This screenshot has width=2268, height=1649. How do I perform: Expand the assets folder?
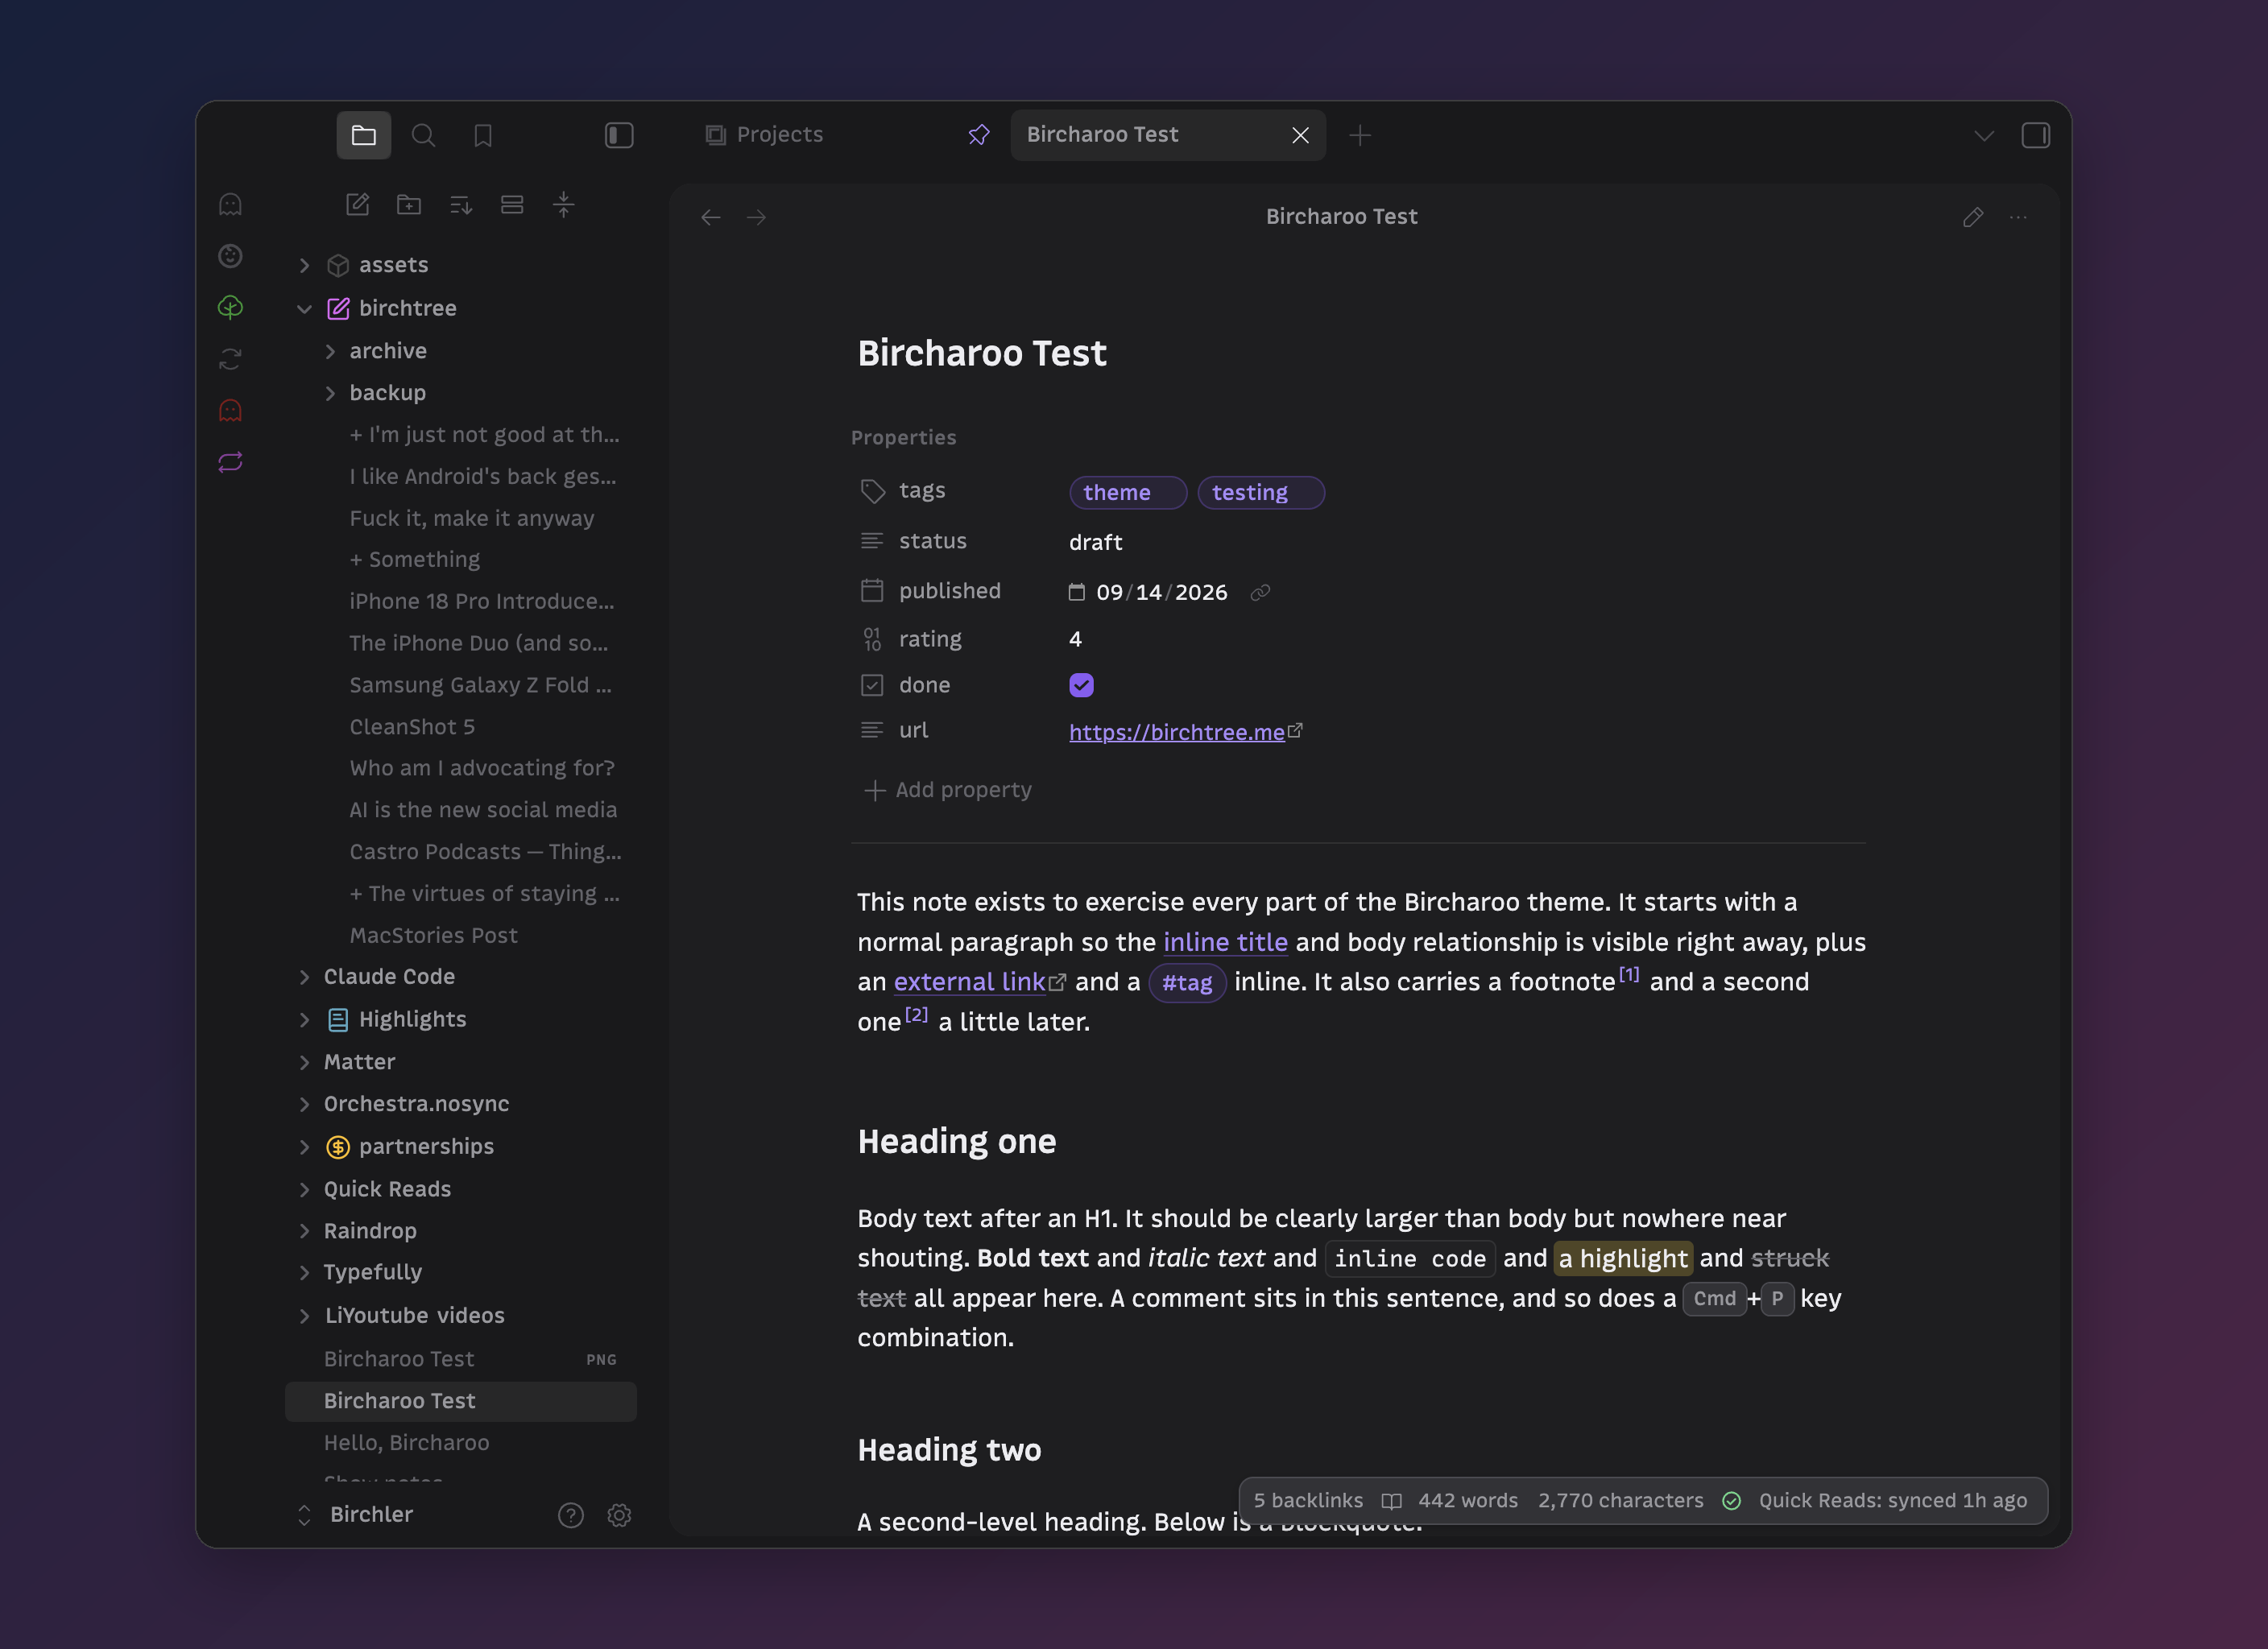[x=305, y=265]
